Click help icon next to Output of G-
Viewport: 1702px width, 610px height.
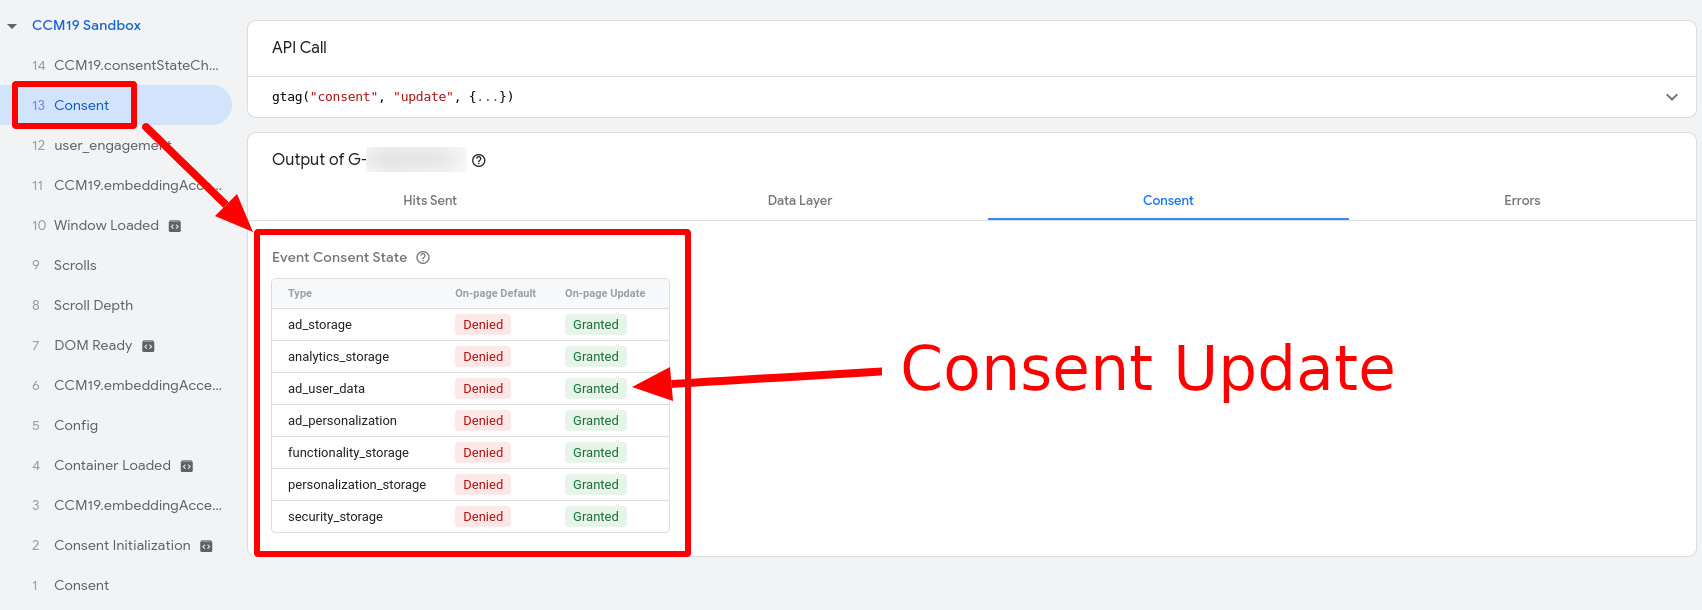click(479, 161)
